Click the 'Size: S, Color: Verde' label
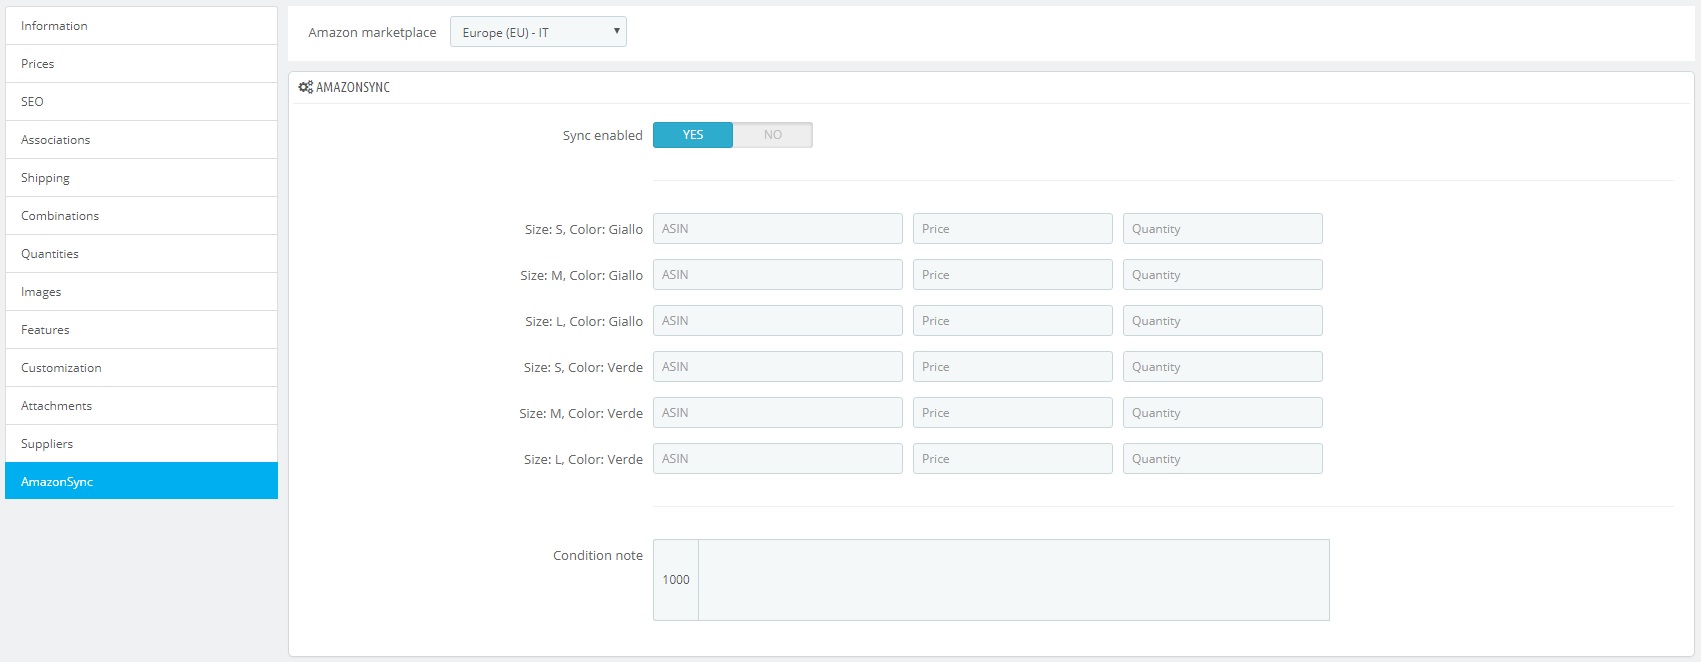The image size is (1701, 662). click(x=584, y=368)
